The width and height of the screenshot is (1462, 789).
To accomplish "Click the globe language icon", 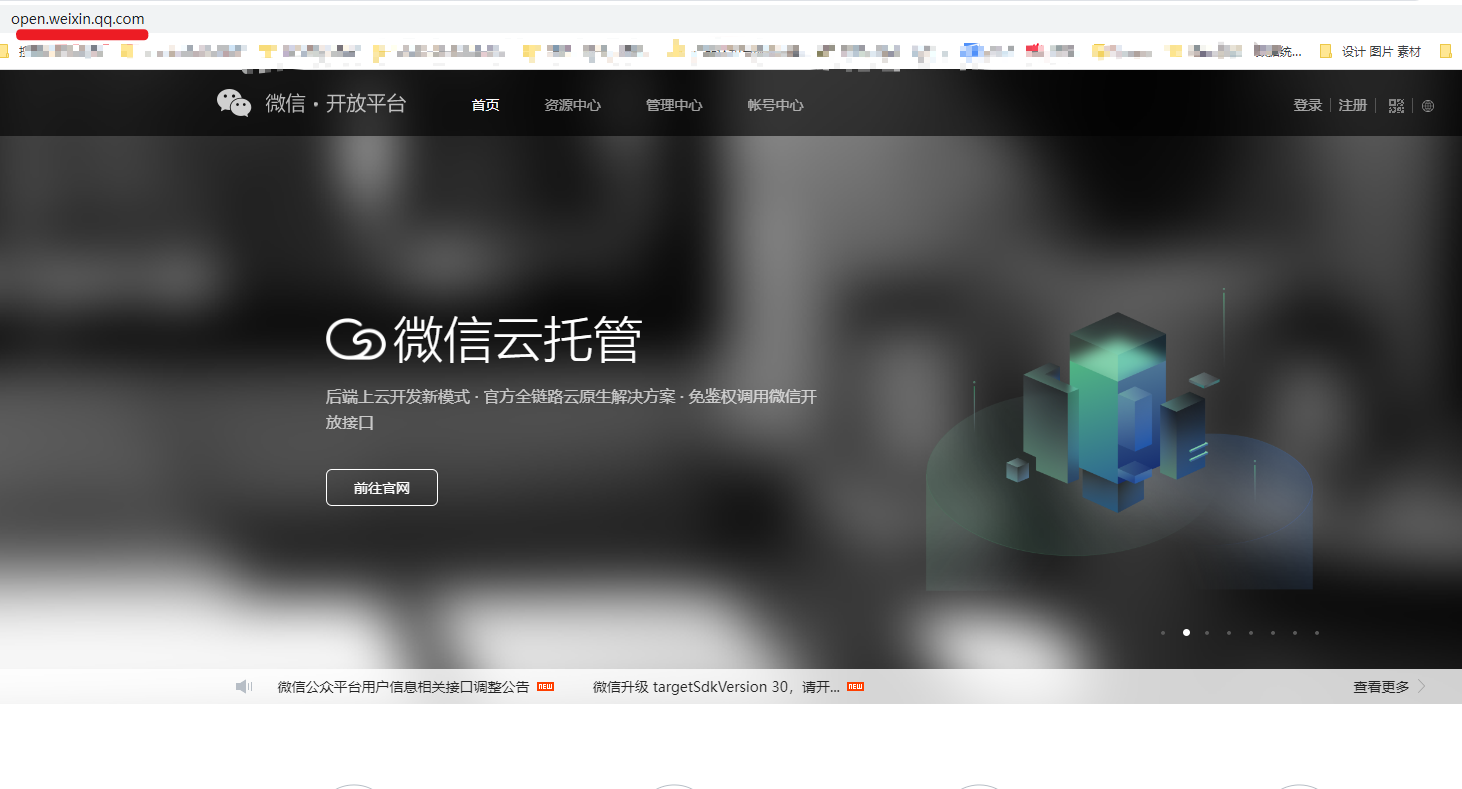I will pyautogui.click(x=1428, y=106).
